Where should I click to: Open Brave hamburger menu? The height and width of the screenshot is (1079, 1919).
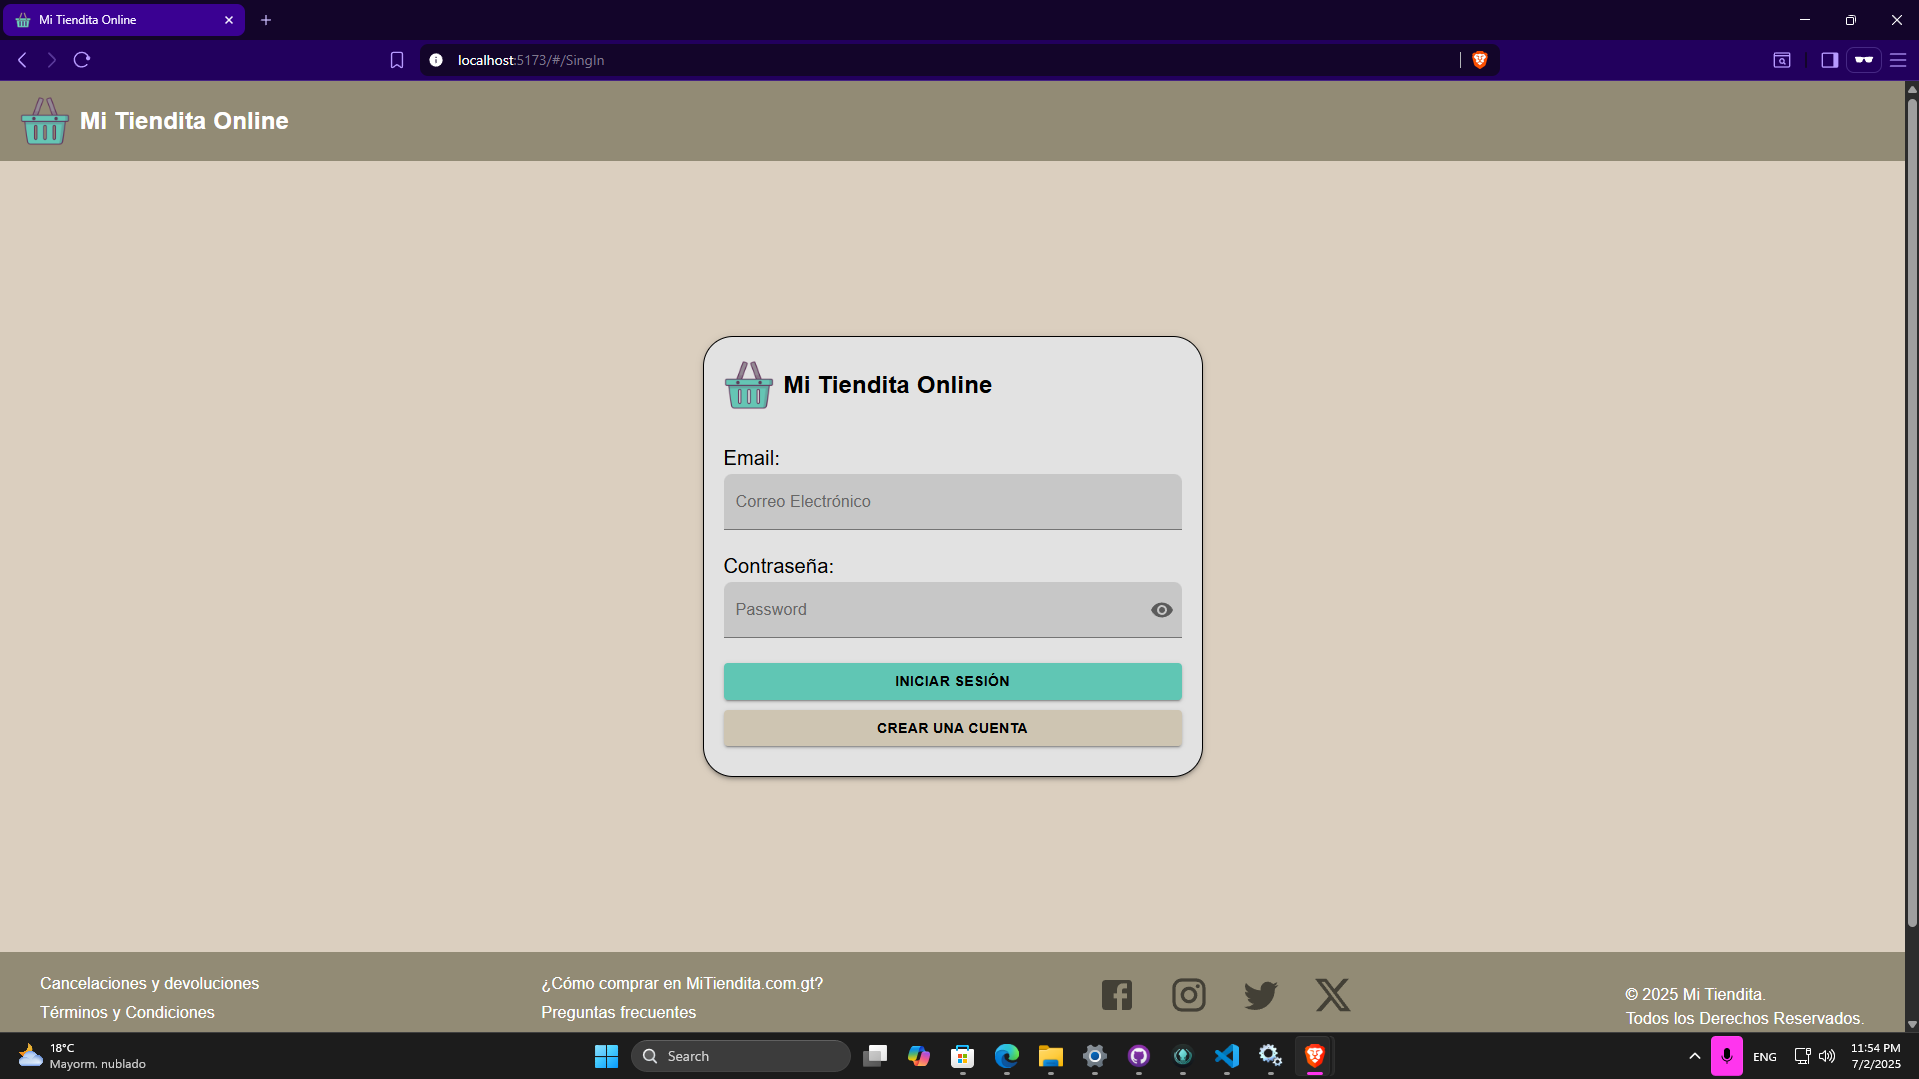point(1897,60)
